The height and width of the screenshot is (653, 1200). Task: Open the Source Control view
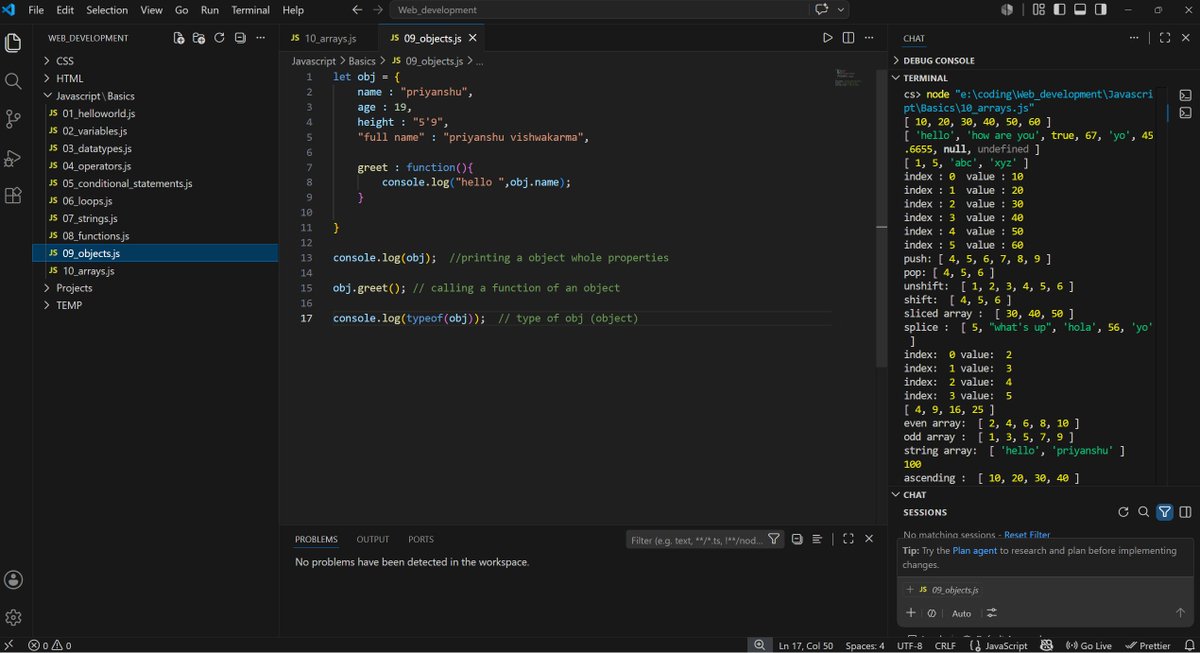(x=13, y=119)
